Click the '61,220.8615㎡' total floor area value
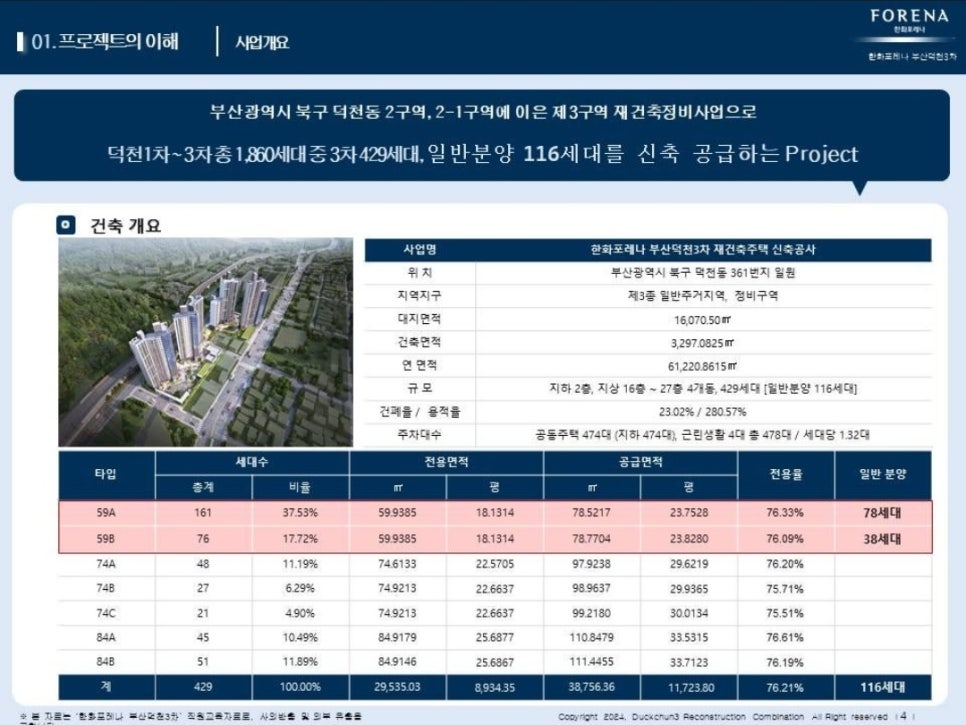 (703, 367)
